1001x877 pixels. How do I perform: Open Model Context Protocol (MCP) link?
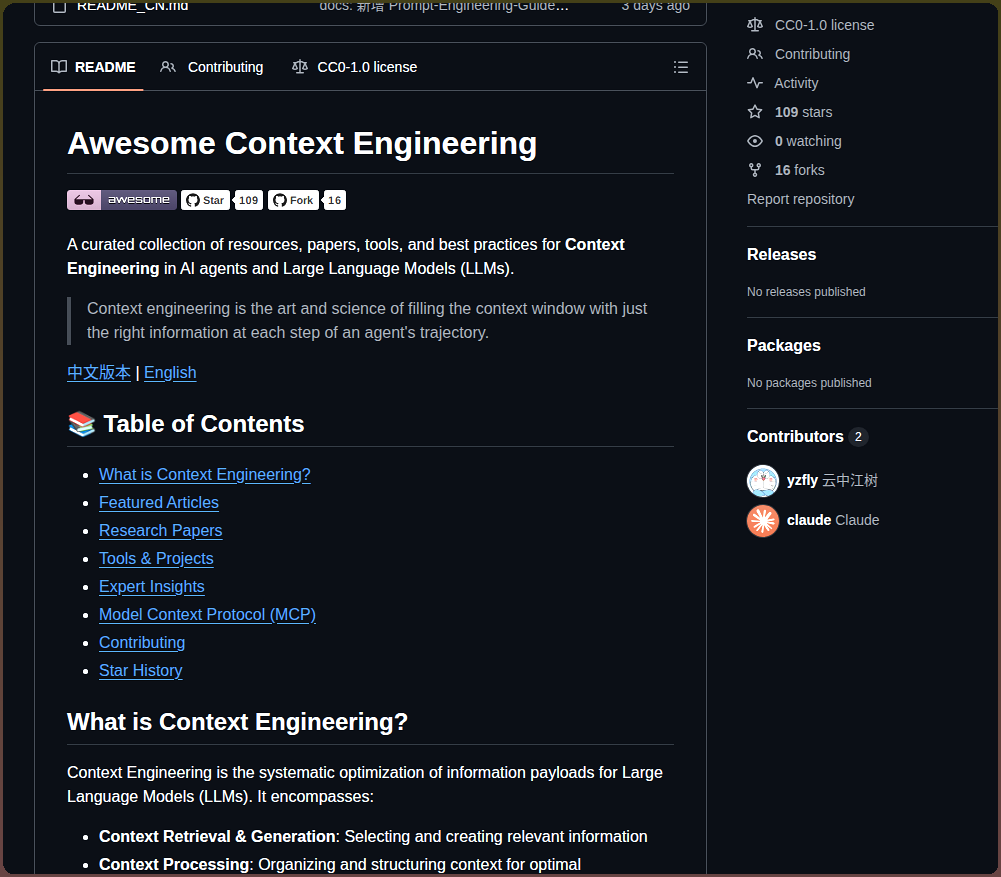(207, 615)
